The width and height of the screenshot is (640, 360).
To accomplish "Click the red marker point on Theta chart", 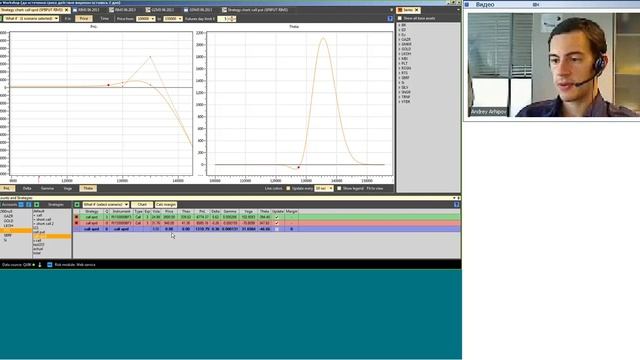I will tap(298, 167).
